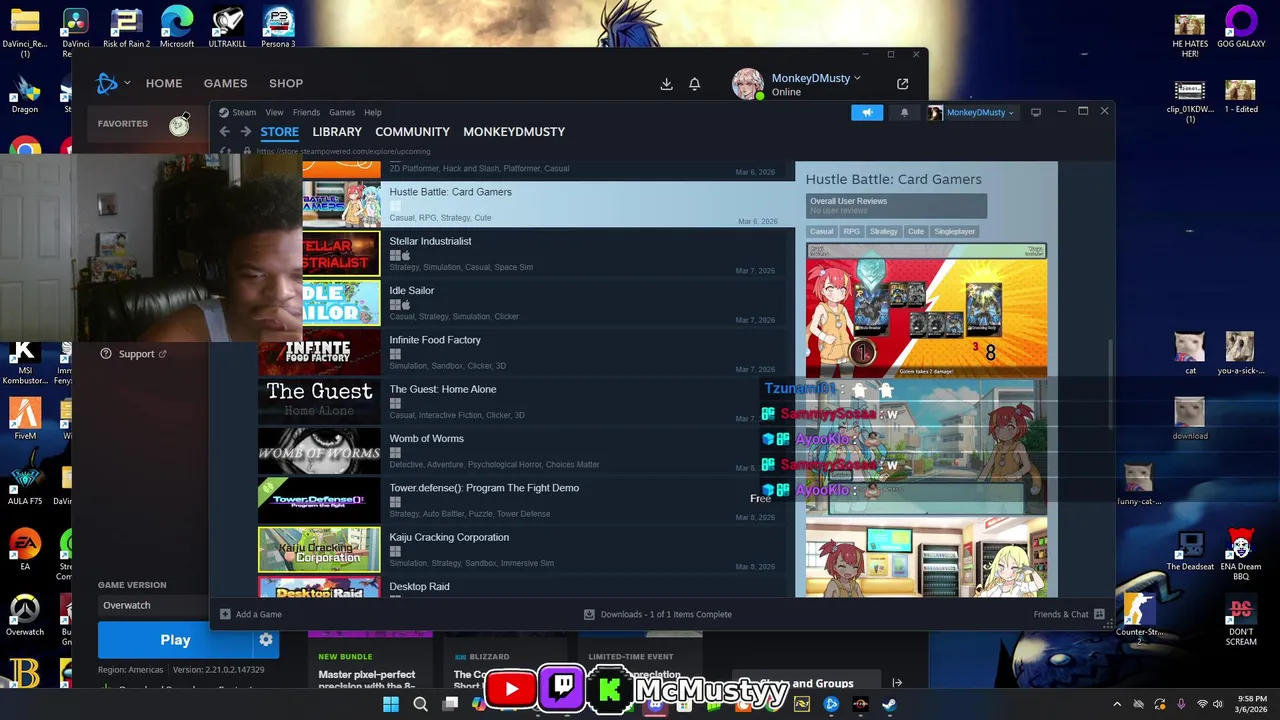Switch to Steam LIBRARY tab

point(337,132)
